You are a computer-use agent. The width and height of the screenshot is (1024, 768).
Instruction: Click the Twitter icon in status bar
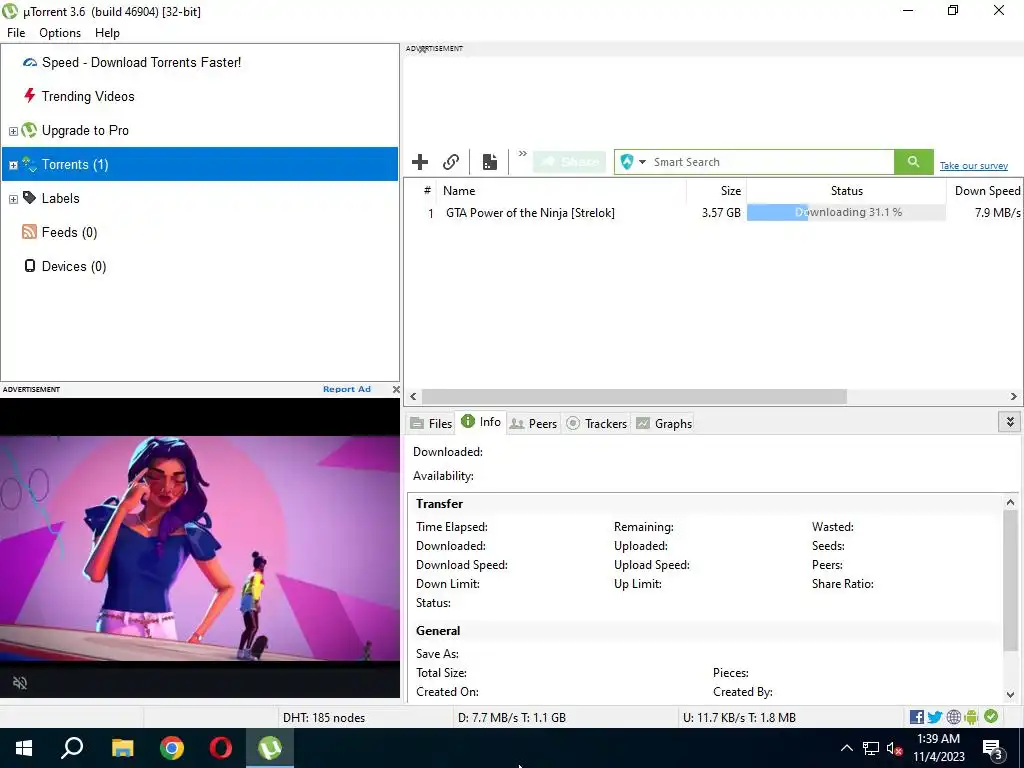(x=935, y=718)
